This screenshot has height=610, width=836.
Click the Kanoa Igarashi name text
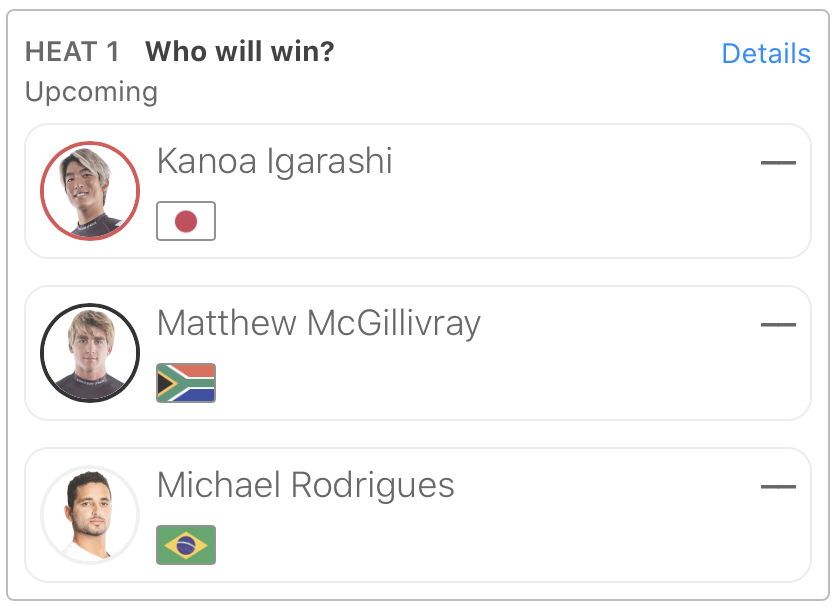[275, 161]
